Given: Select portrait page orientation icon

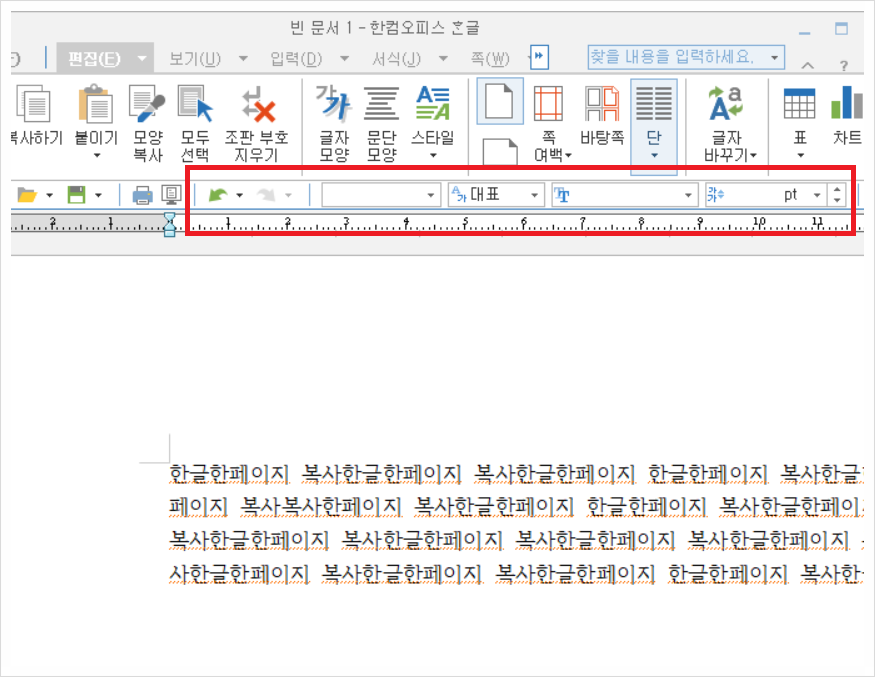Looking at the screenshot, I should [499, 102].
